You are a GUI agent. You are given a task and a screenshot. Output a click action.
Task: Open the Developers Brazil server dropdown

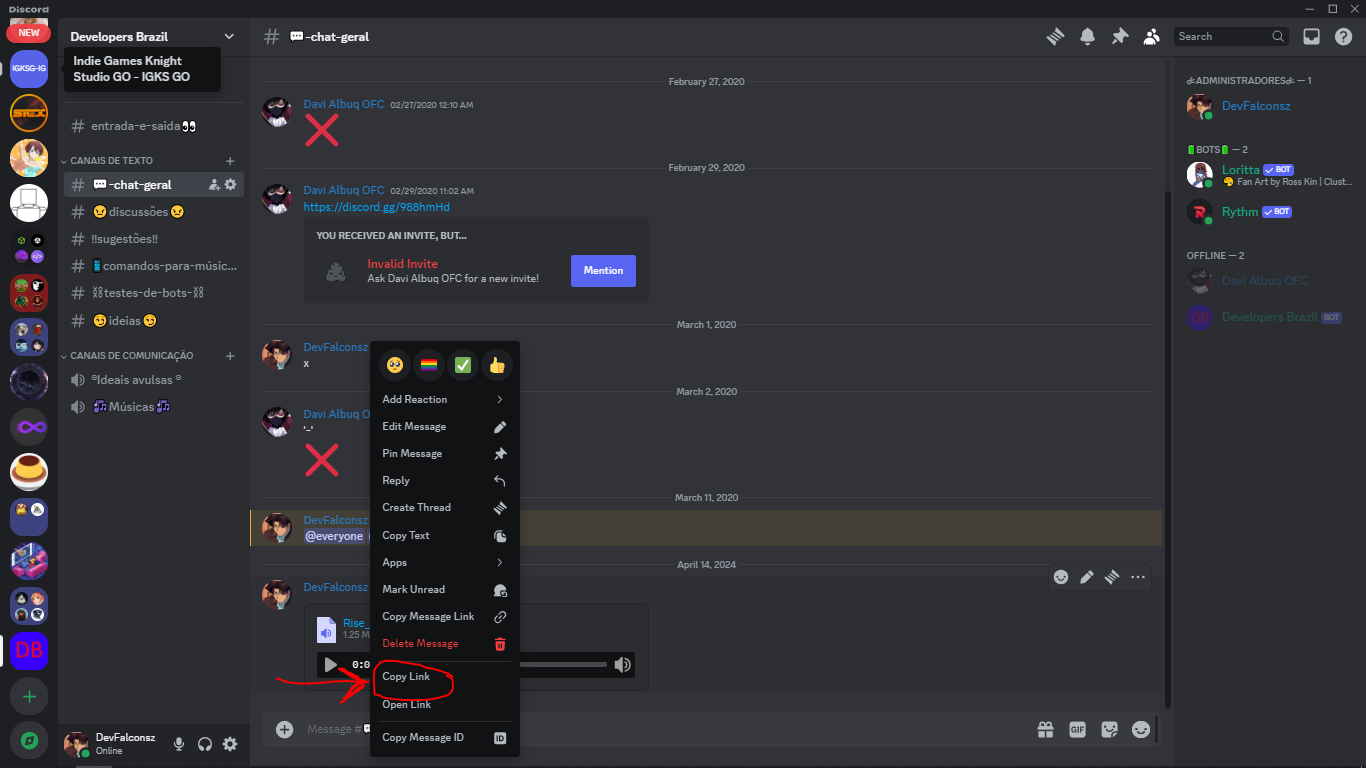click(x=153, y=36)
